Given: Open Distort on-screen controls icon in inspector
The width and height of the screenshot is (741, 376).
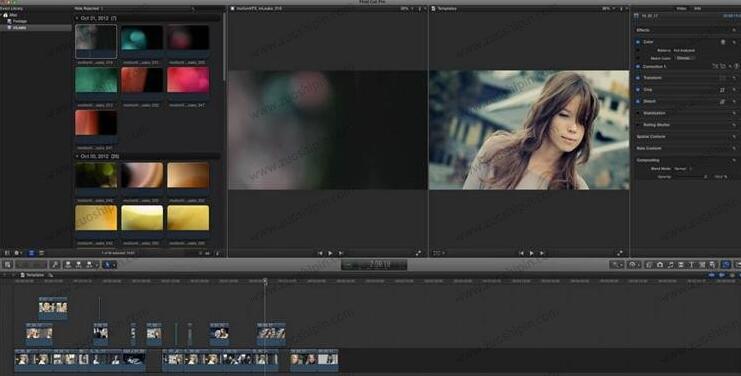Looking at the screenshot, I should [722, 101].
